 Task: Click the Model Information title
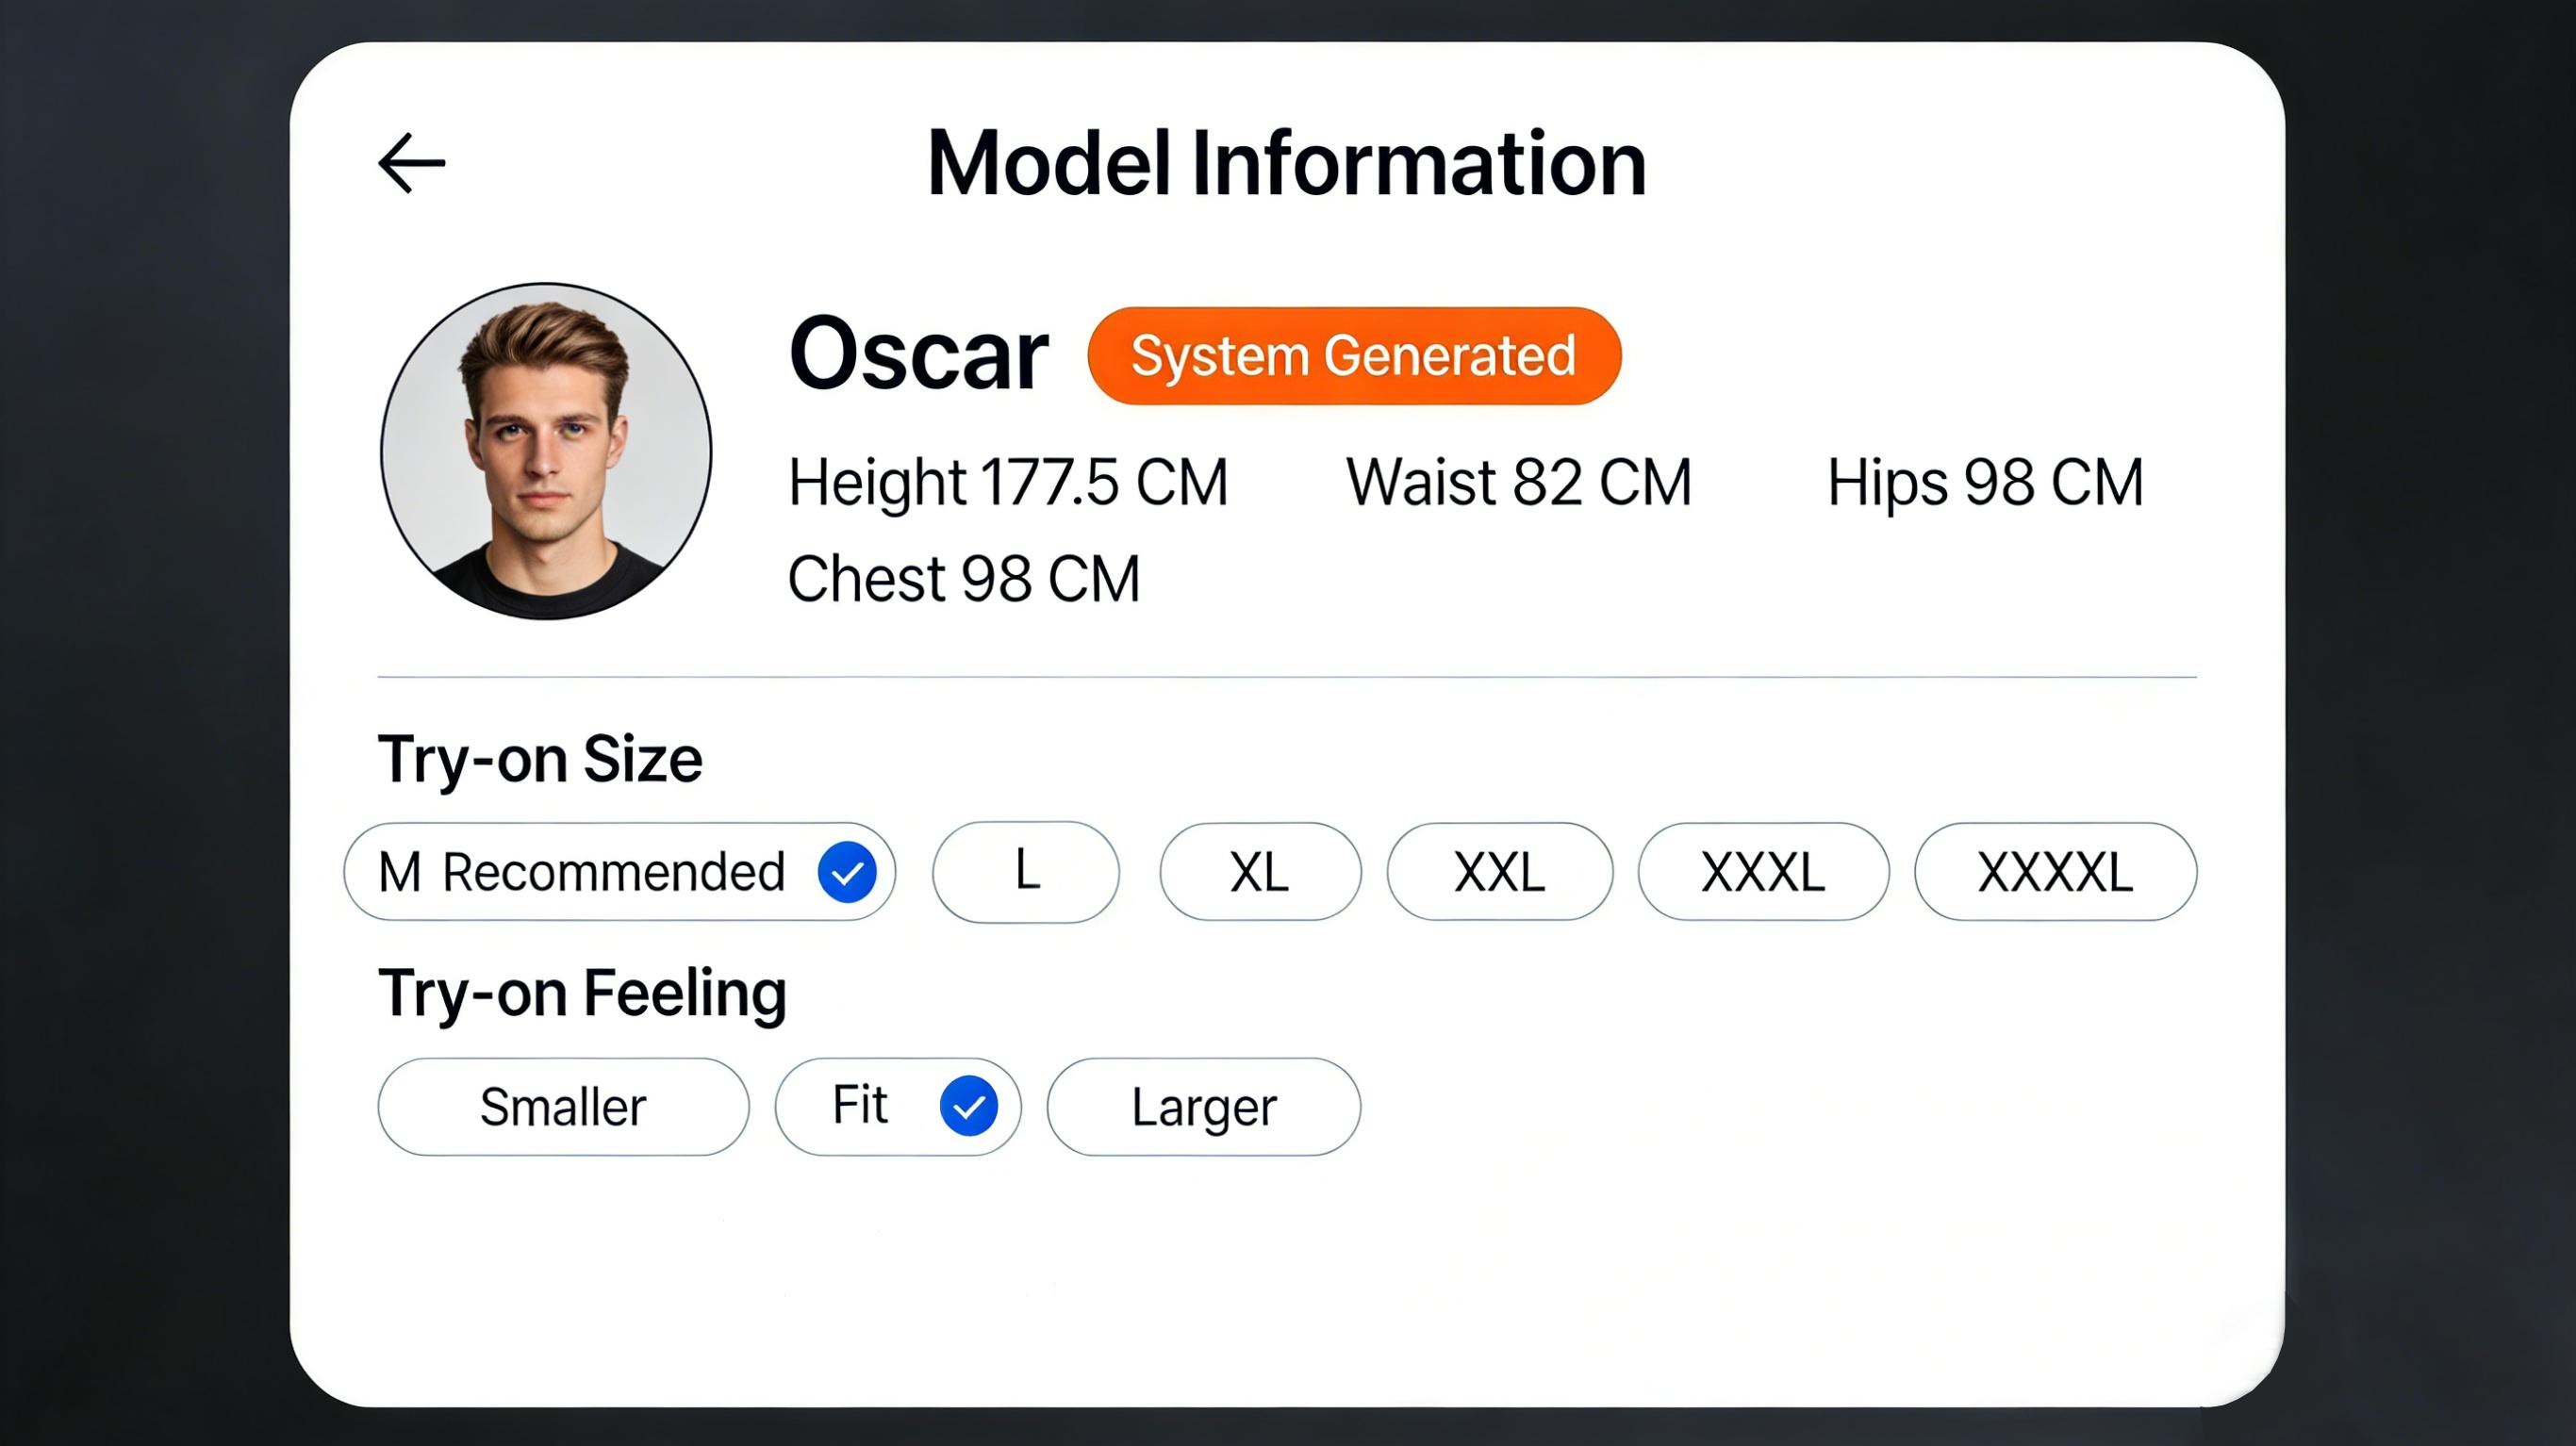point(1286,163)
